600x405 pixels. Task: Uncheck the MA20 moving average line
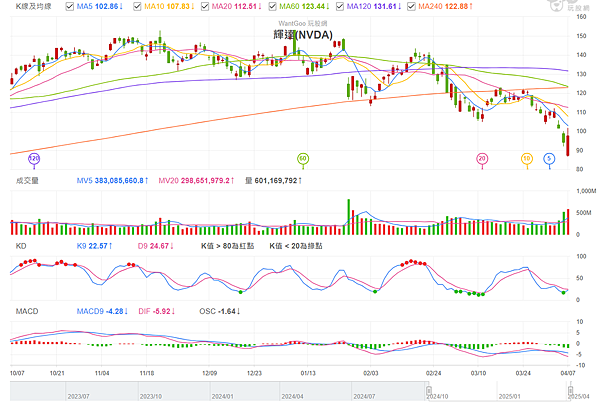[x=205, y=7]
